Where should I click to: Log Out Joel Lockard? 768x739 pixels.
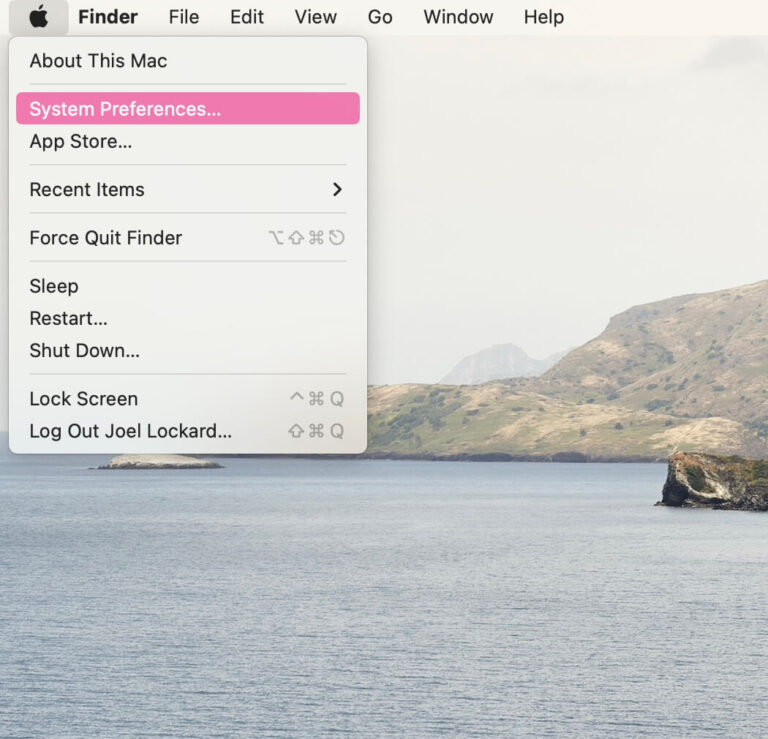tap(130, 431)
